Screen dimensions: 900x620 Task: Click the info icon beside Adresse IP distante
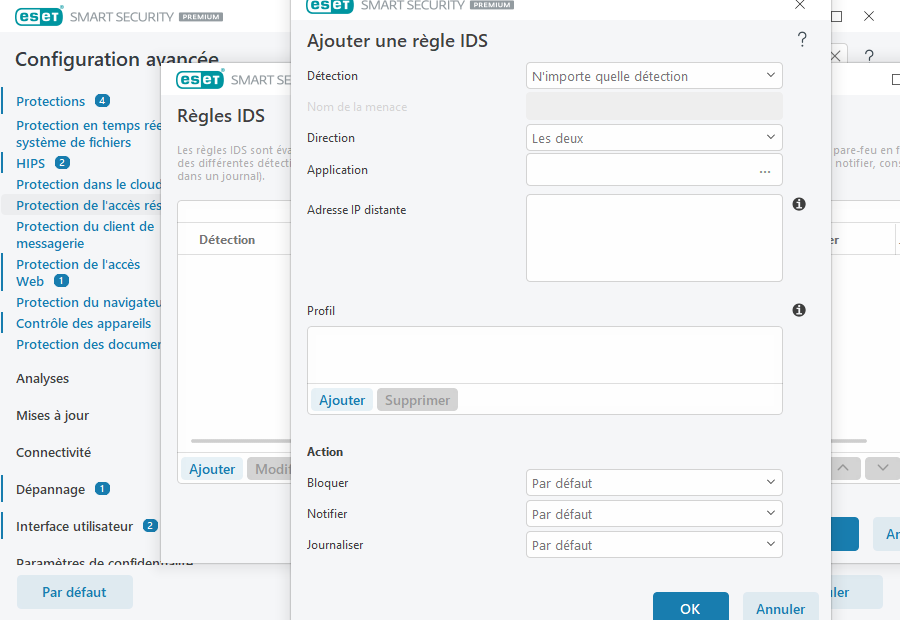pos(798,203)
